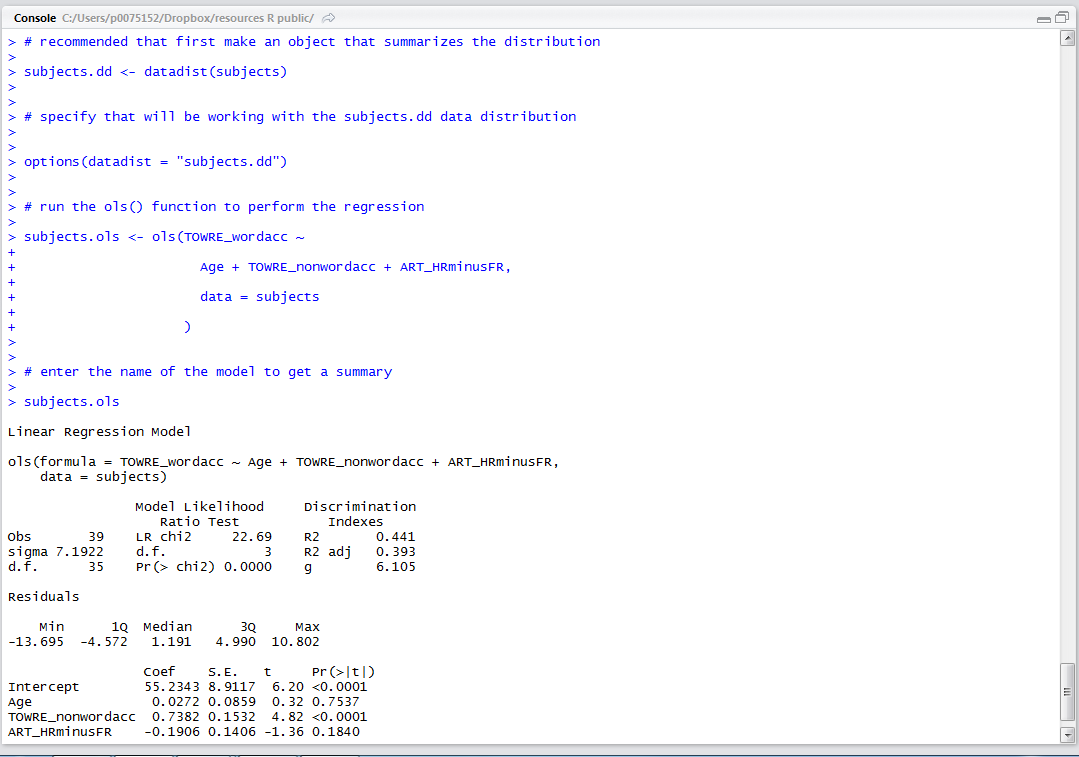Click the Residuals section heading
Viewport: 1079px width, 757px height.
[x=43, y=597]
